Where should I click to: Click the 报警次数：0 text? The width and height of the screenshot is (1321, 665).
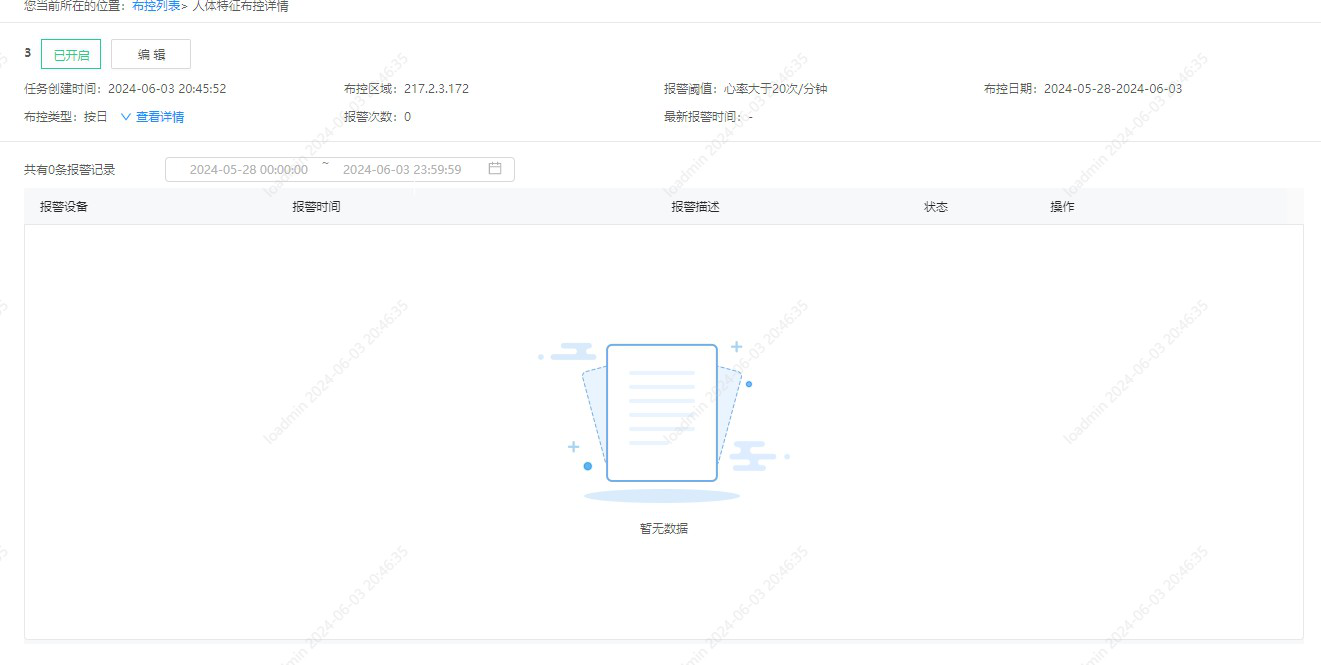pyautogui.click(x=377, y=117)
